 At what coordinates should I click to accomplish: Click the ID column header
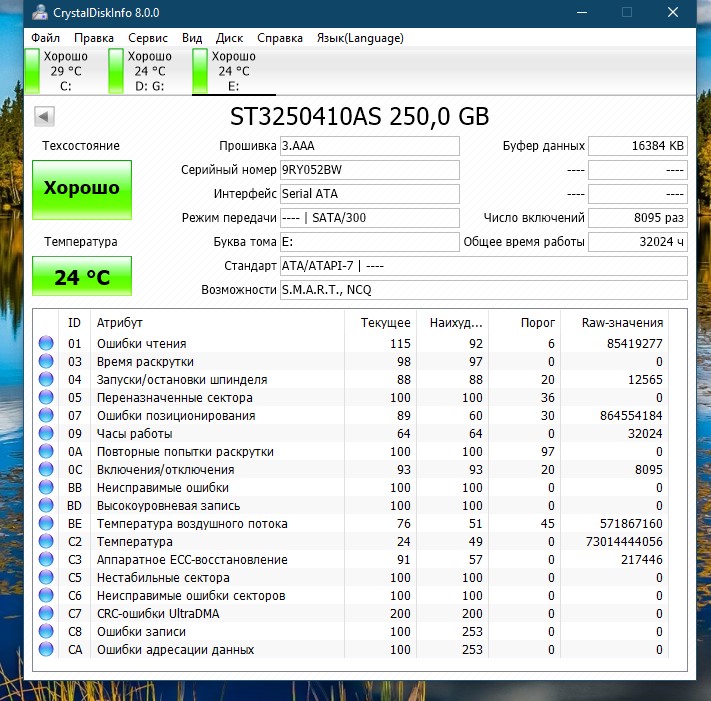coord(74,323)
